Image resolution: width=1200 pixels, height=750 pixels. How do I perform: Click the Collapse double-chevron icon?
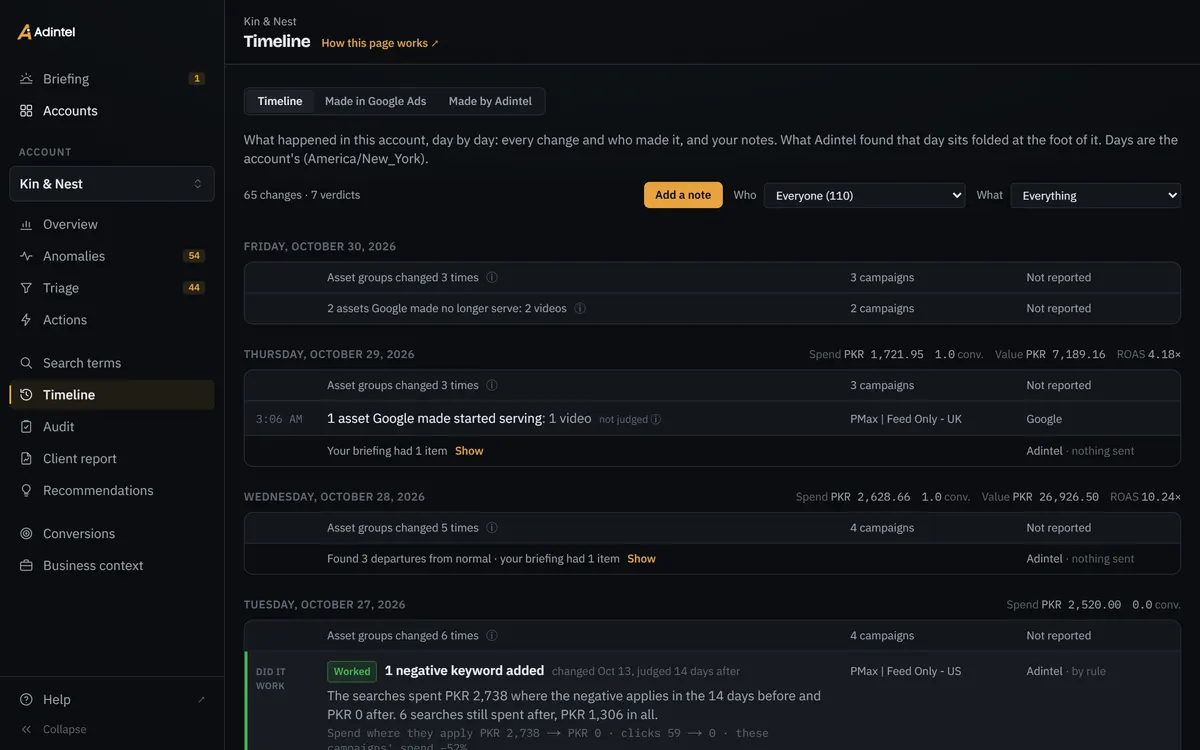pyautogui.click(x=26, y=730)
